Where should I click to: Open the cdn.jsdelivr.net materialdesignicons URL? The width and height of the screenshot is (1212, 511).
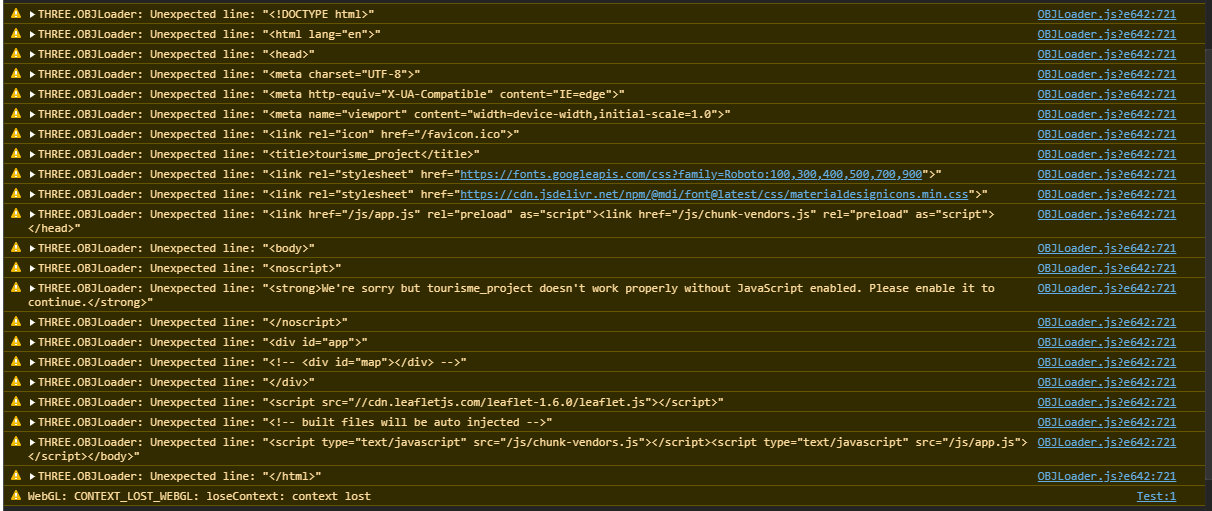(714, 194)
